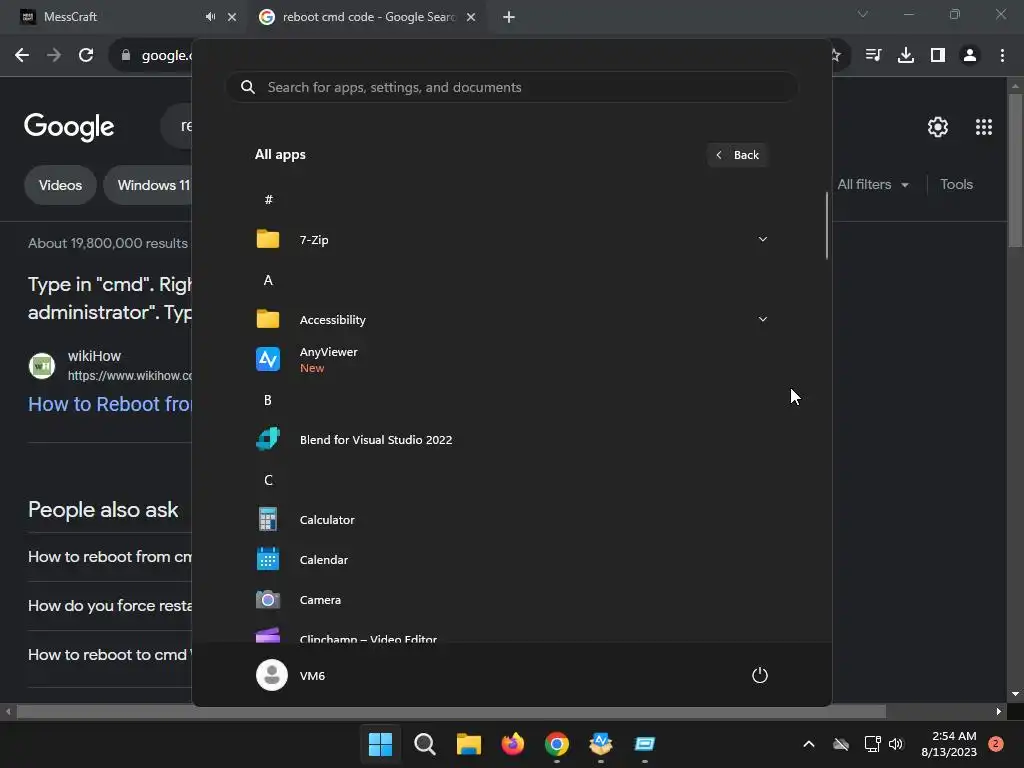Open the Accessibility folder icon
This screenshot has height=768, width=1024.
[268, 319]
